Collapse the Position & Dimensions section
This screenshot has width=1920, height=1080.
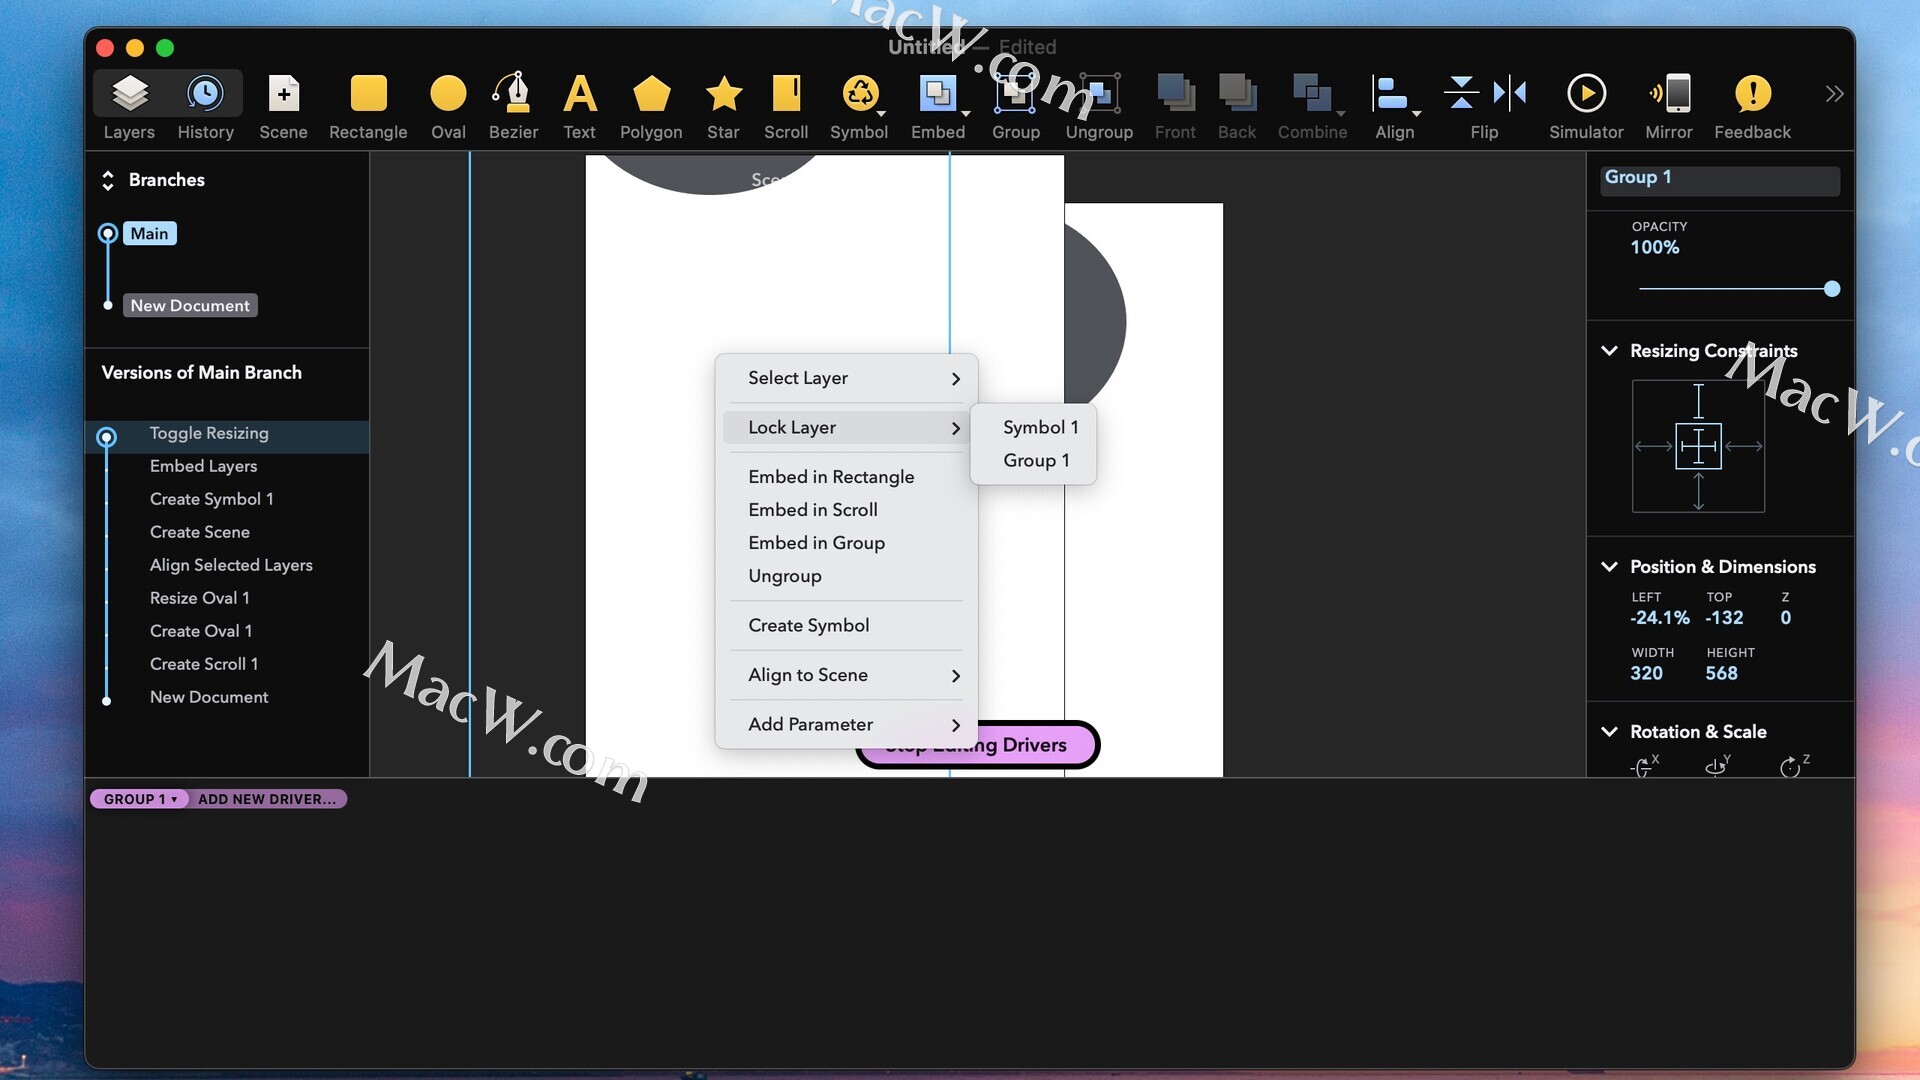(x=1609, y=567)
